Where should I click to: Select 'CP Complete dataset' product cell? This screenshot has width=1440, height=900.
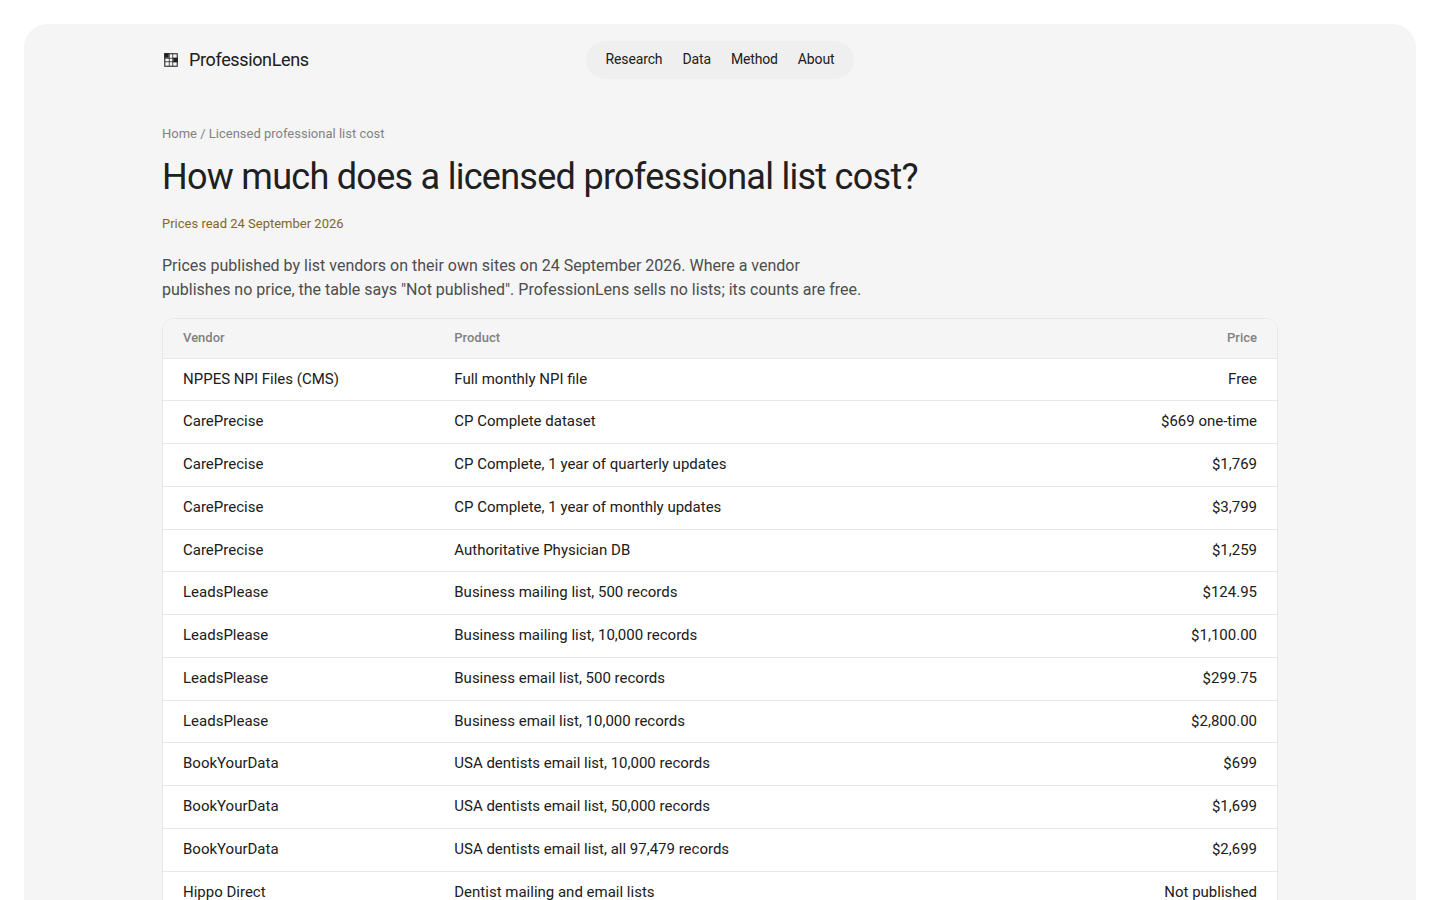524,421
